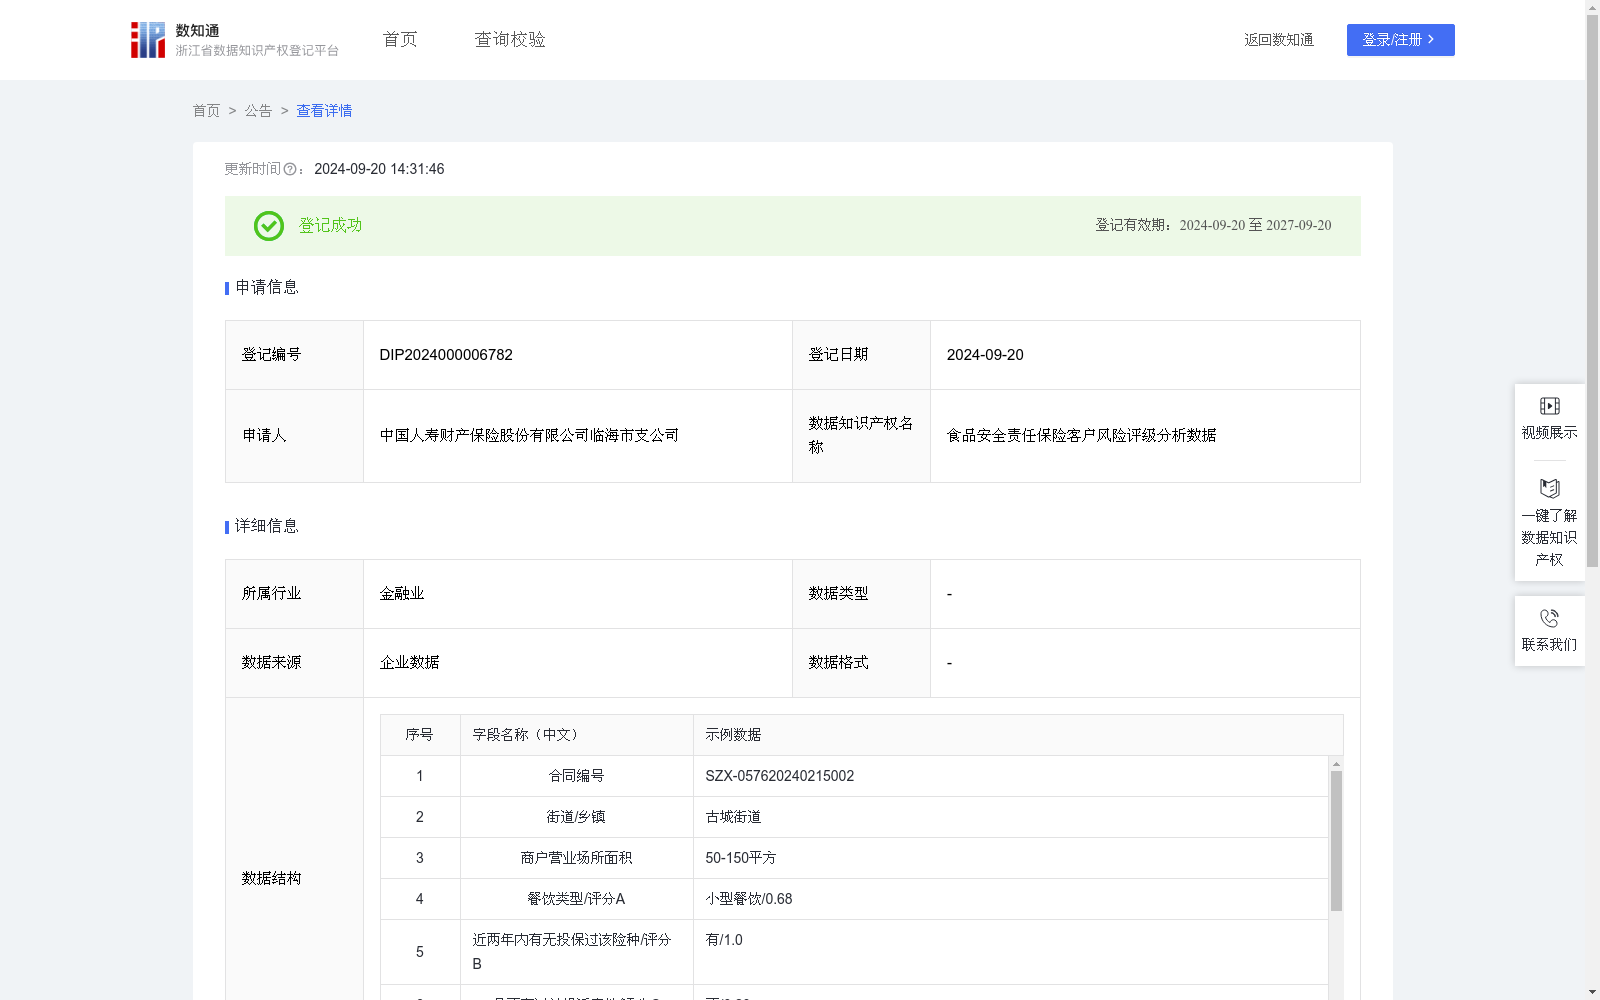
Task: Open the 查询校验 navigation menu item
Action: 510,40
